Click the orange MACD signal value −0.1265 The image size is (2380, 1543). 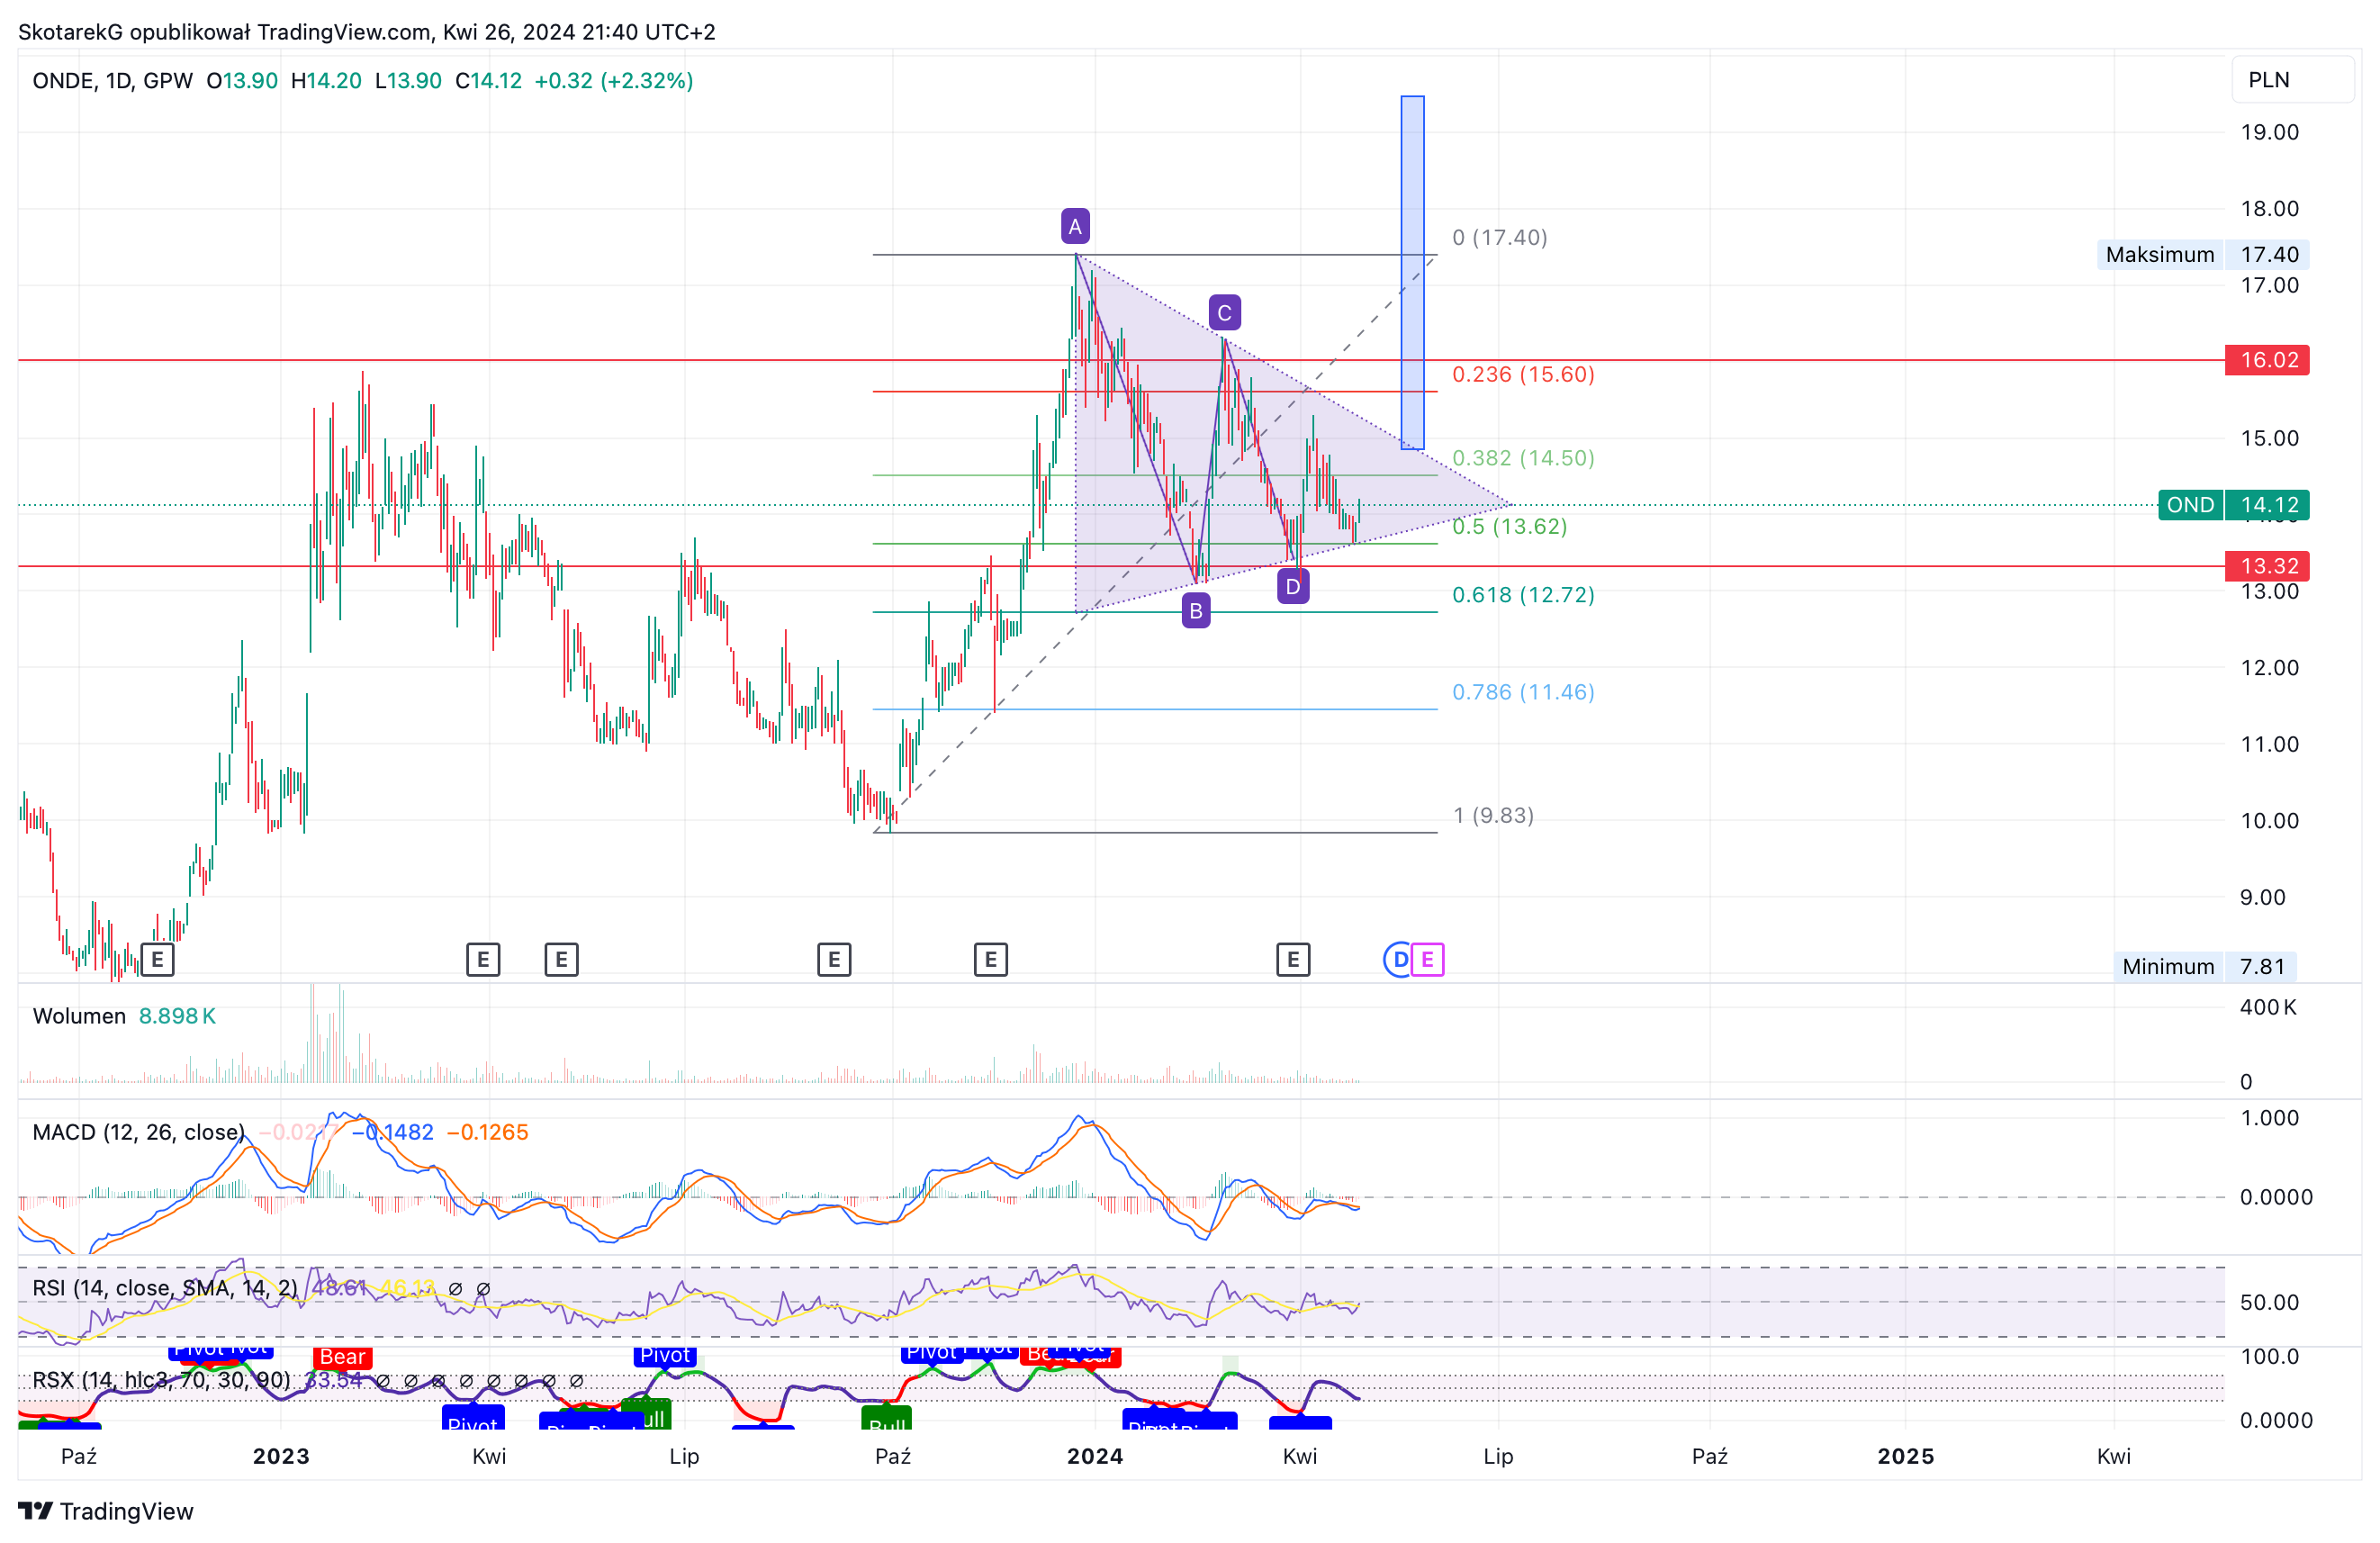487,1132
